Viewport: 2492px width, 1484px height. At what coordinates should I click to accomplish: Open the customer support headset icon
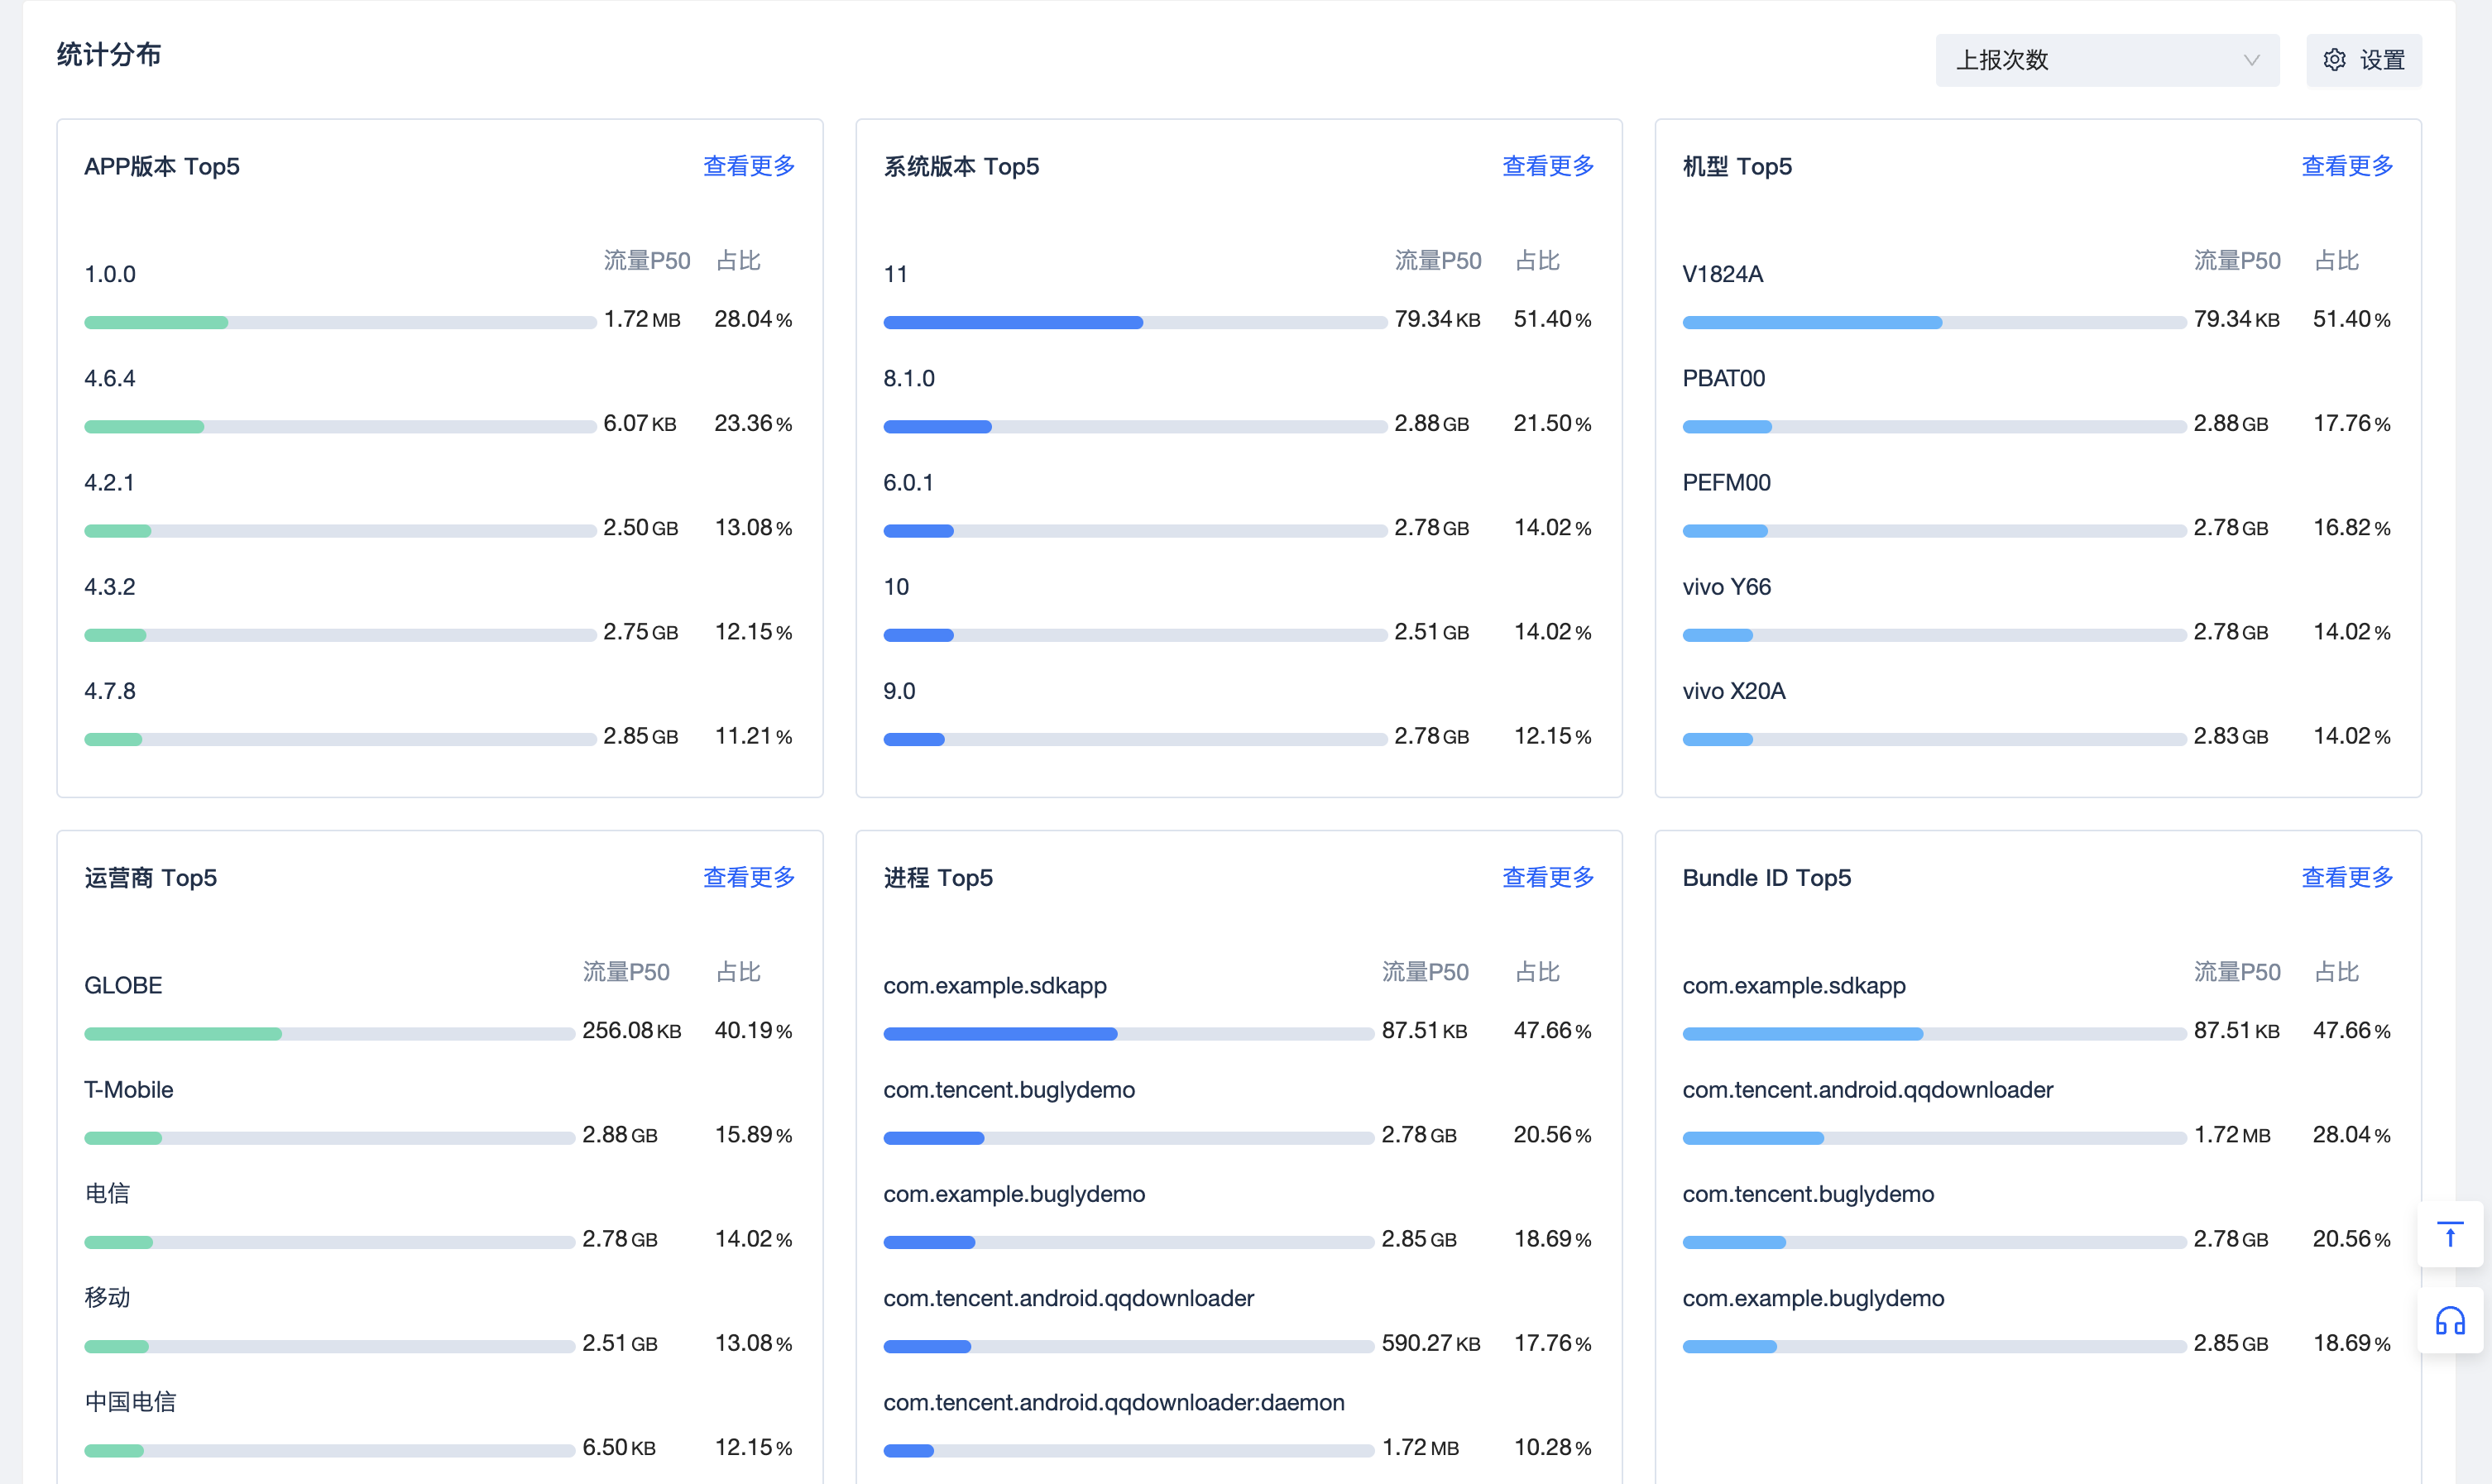[2450, 1322]
